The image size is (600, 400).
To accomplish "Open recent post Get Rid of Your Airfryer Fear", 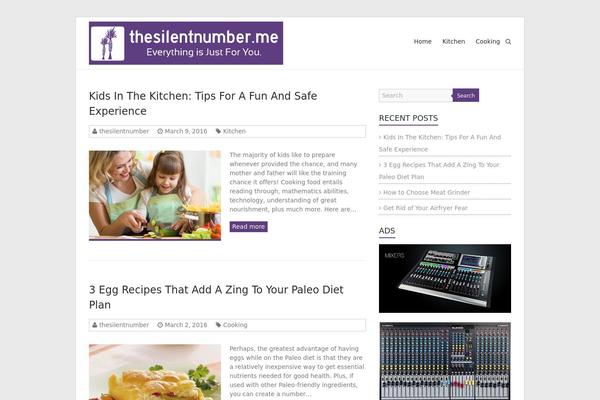I will [425, 208].
